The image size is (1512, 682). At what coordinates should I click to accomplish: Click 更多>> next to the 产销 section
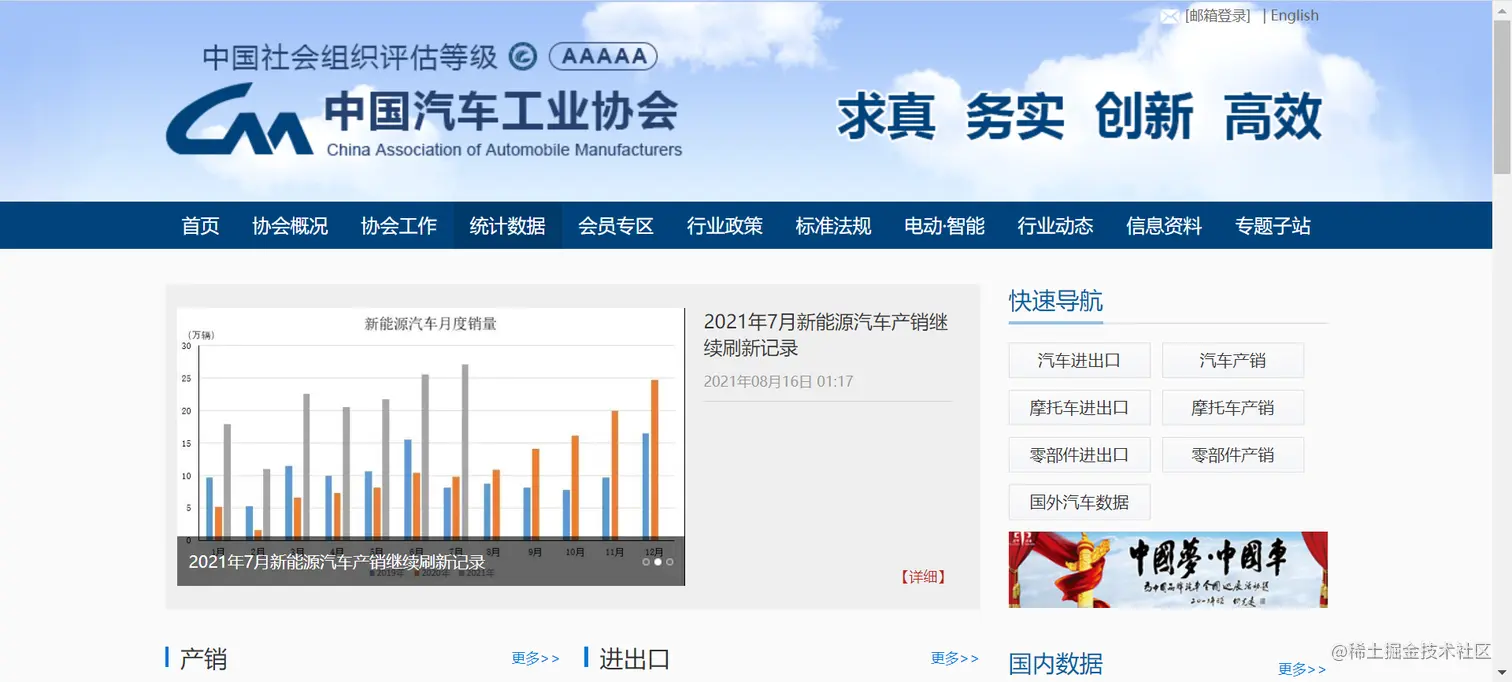pyautogui.click(x=534, y=657)
